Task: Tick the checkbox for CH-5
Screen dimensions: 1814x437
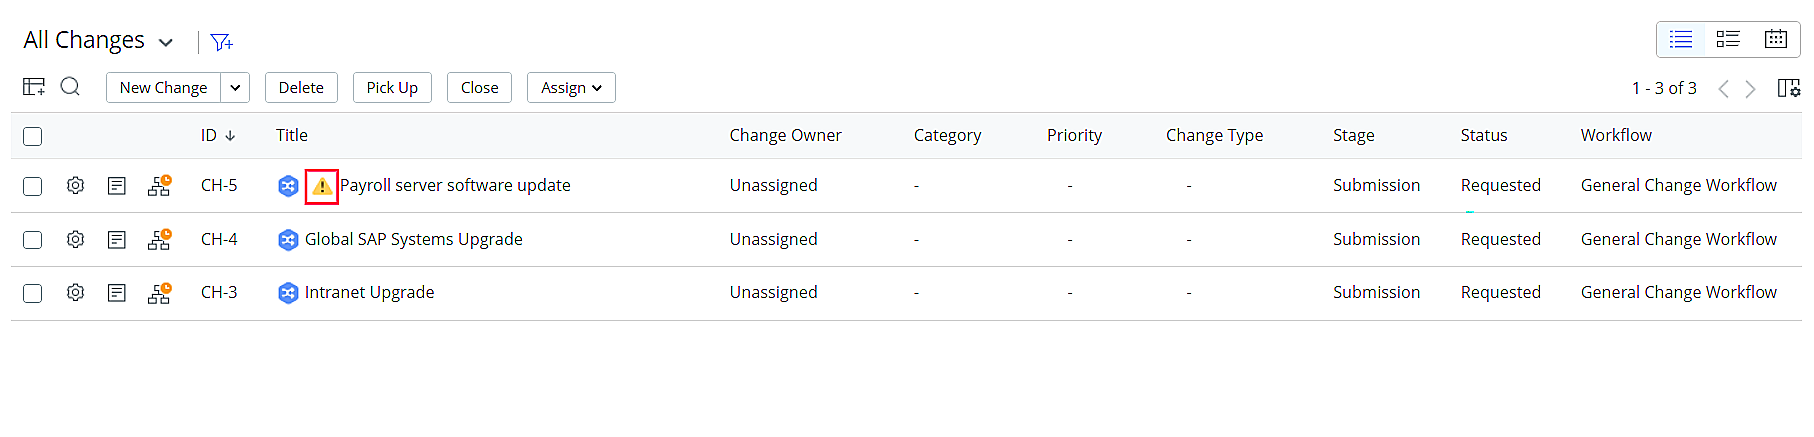Action: (x=33, y=187)
